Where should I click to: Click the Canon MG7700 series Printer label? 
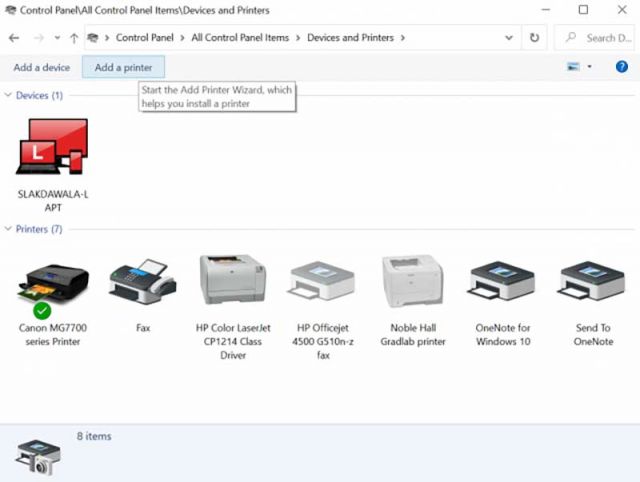click(x=53, y=335)
